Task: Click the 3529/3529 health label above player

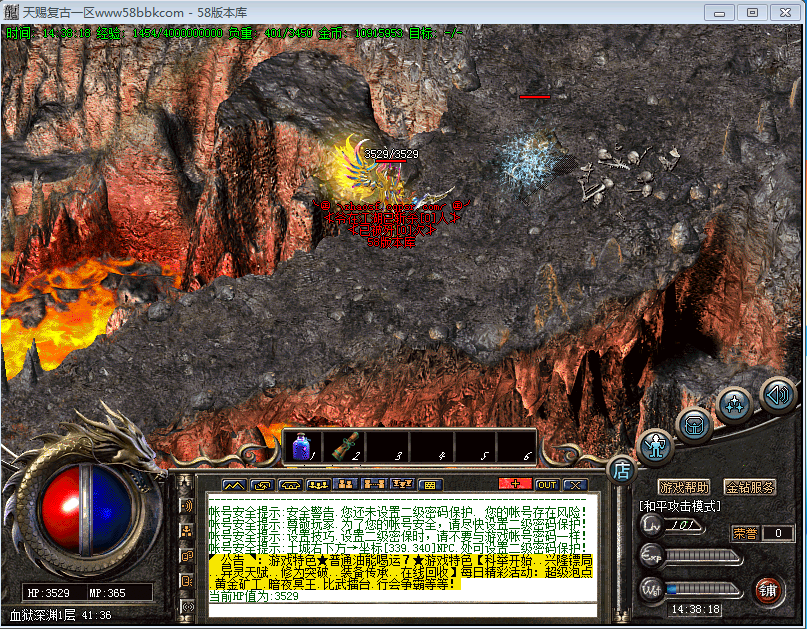Action: (x=391, y=153)
